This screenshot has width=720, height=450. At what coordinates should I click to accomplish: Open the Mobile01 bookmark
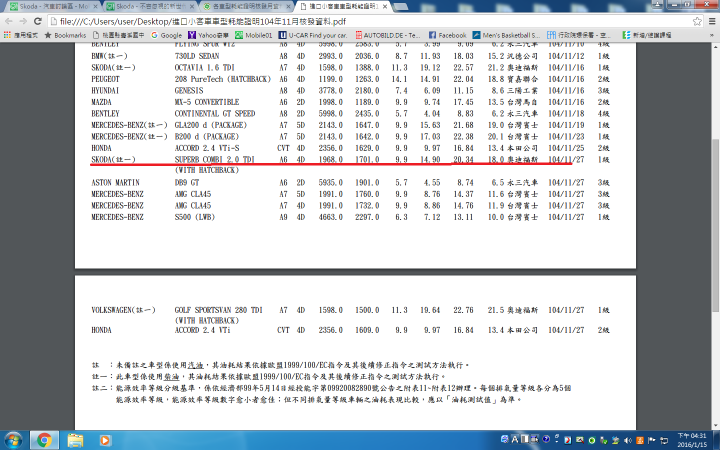[x=253, y=35]
